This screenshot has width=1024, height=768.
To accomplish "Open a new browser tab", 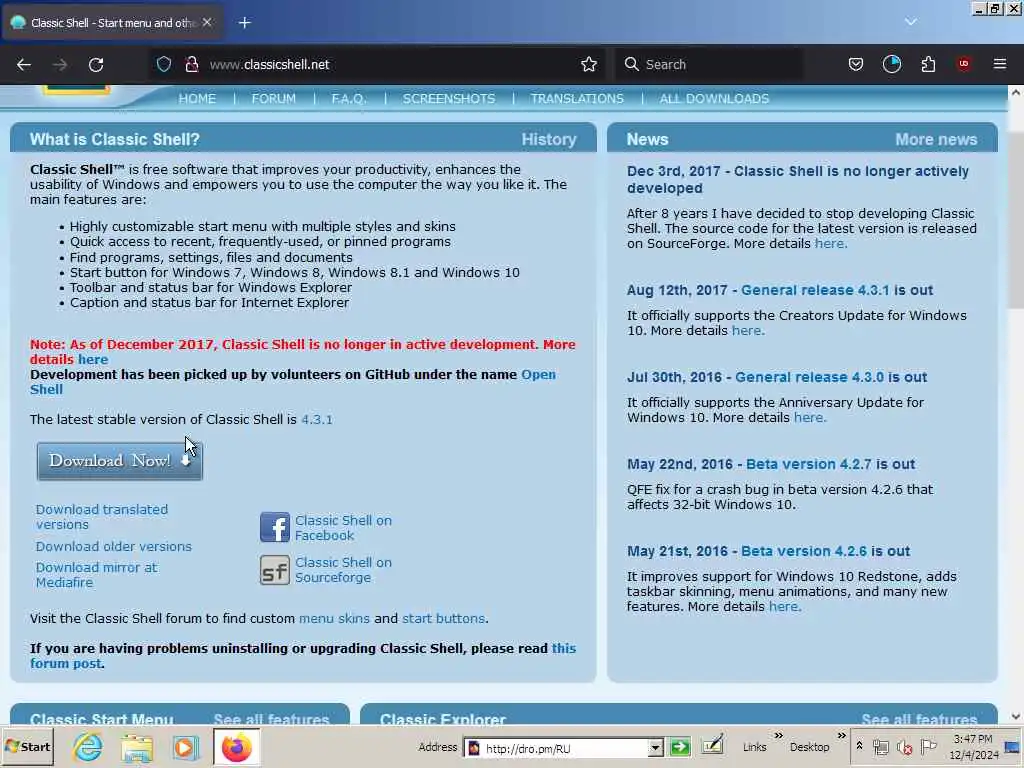I will coord(245,23).
